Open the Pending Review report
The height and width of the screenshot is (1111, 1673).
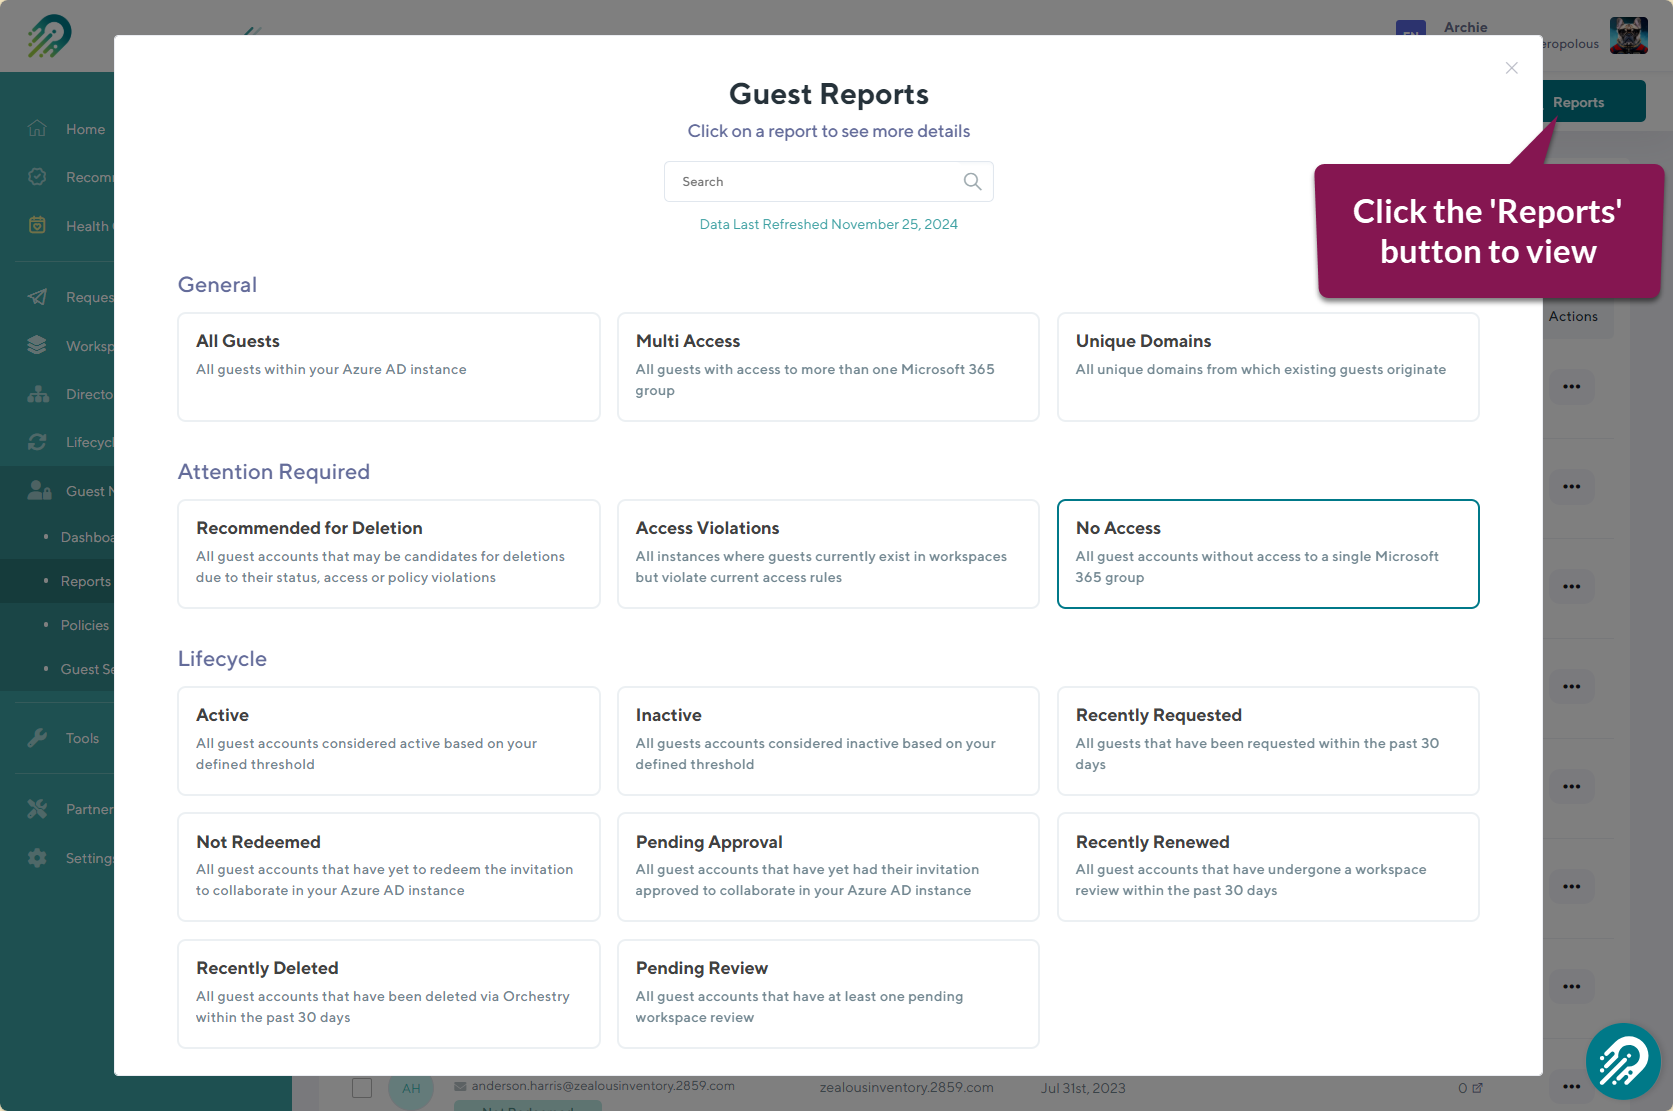[827, 993]
